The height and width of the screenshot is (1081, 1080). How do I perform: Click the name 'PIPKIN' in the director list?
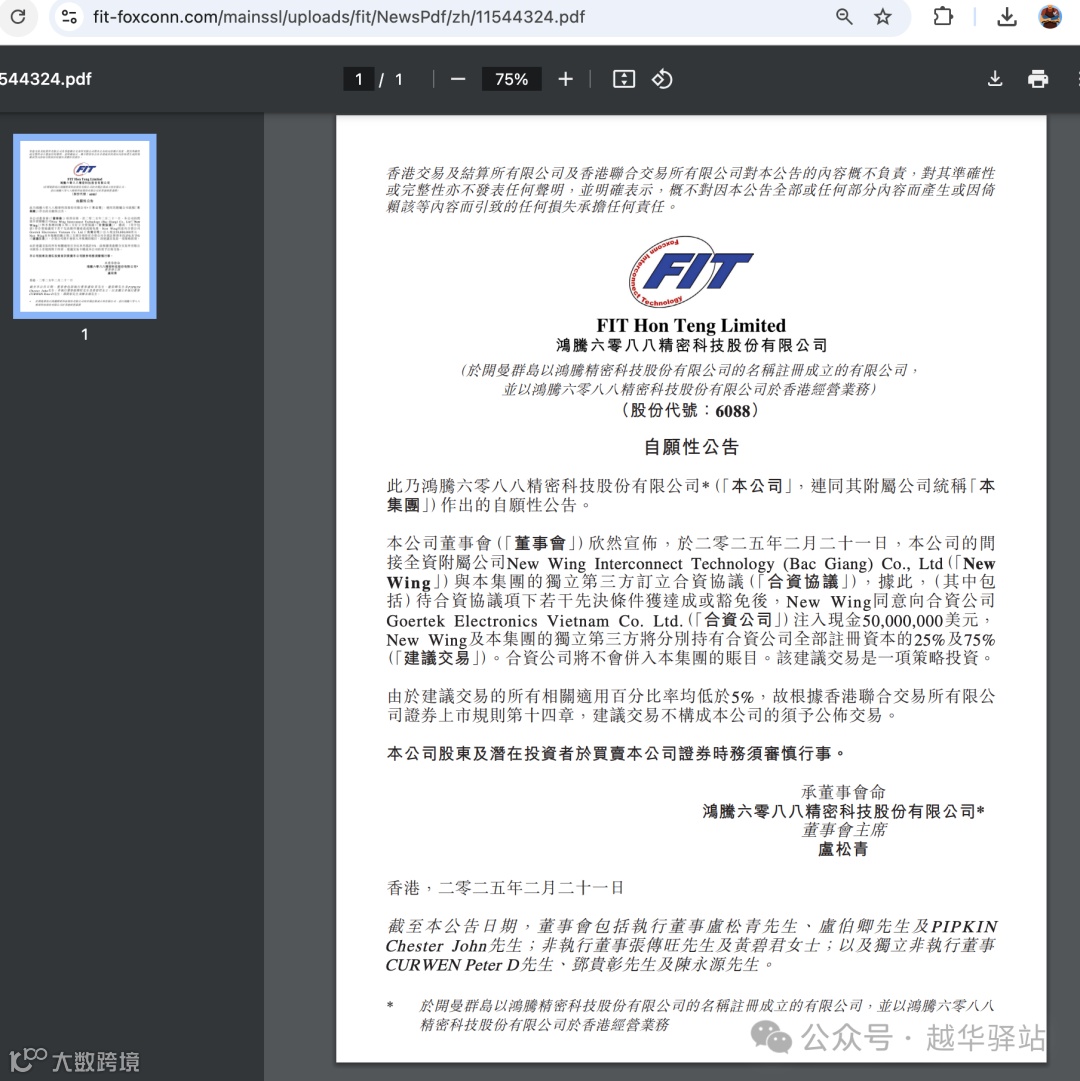click(x=964, y=927)
